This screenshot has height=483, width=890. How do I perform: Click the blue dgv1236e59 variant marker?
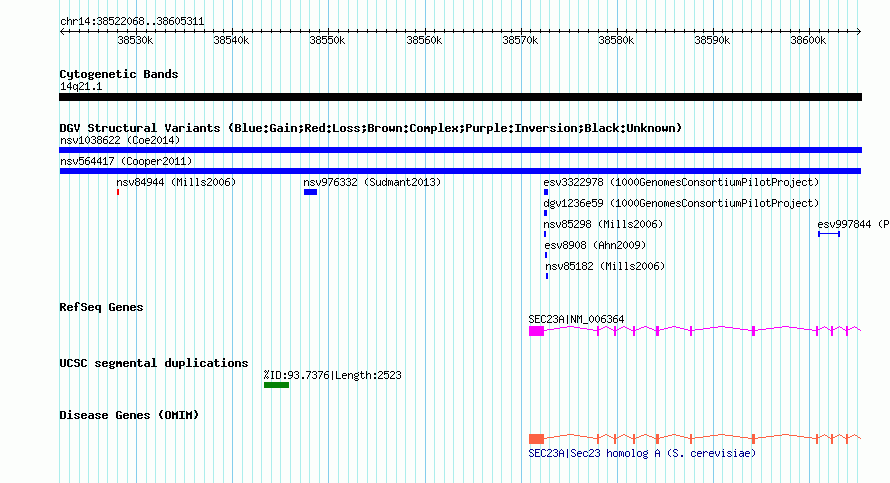point(545,213)
